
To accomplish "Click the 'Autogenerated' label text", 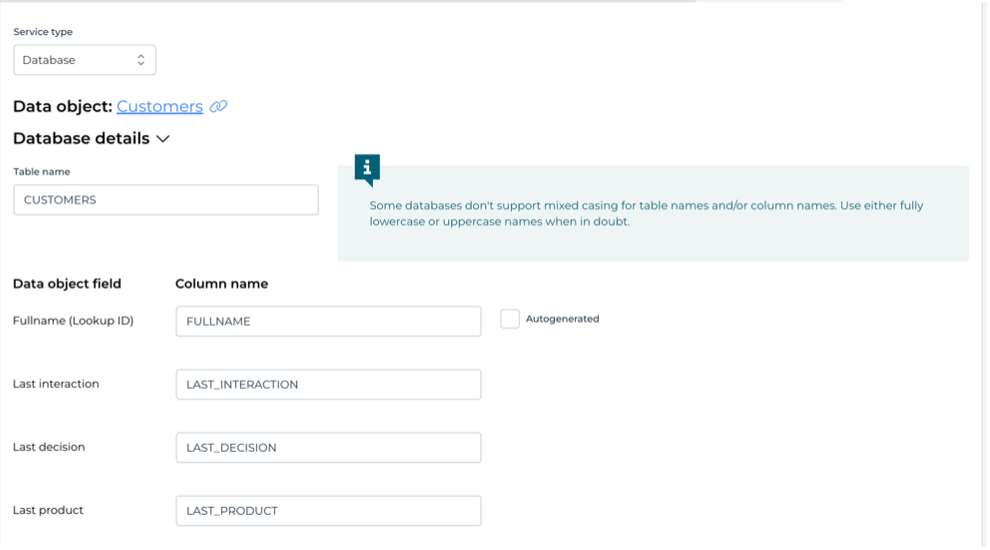I will (562, 319).
